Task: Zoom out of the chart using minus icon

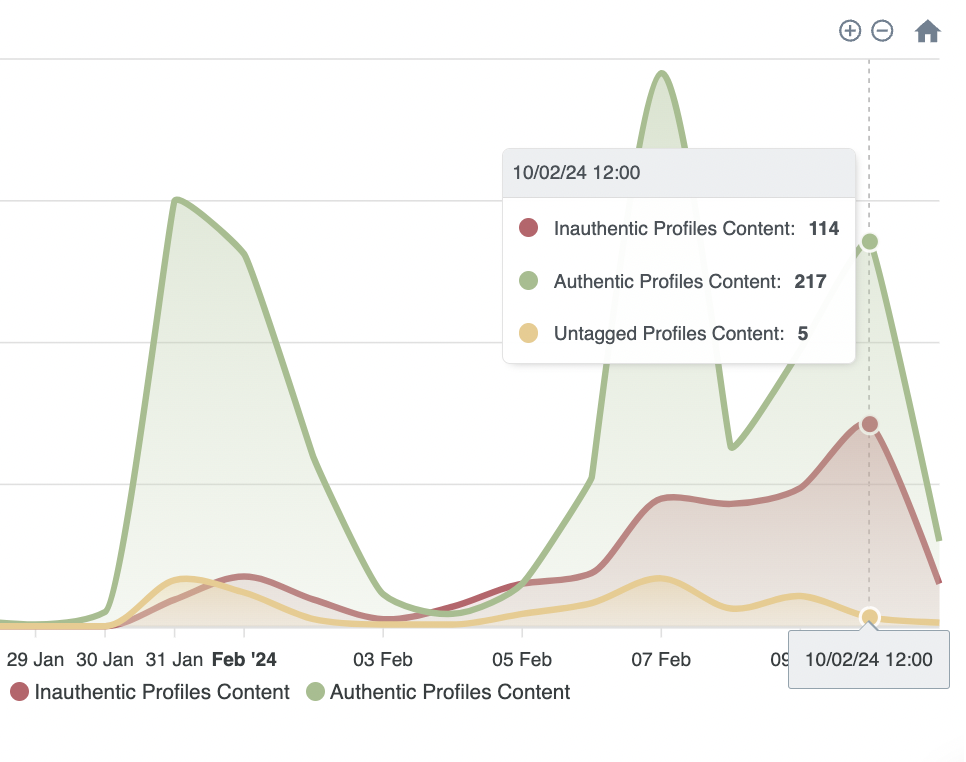Action: coord(881,31)
